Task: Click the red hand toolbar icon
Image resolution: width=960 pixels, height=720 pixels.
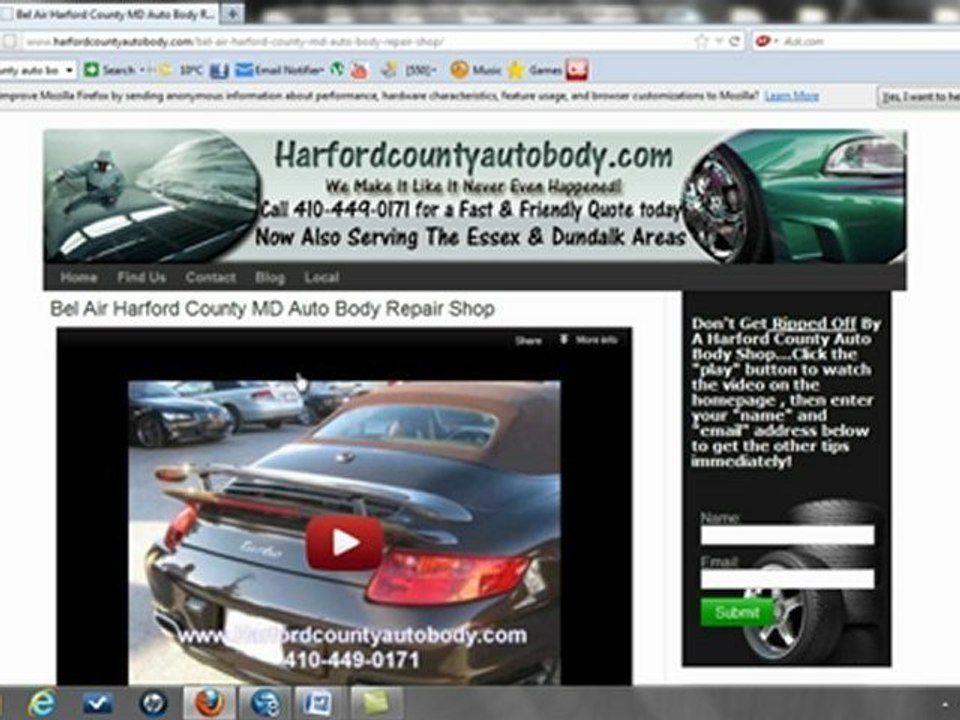Action: [359, 71]
